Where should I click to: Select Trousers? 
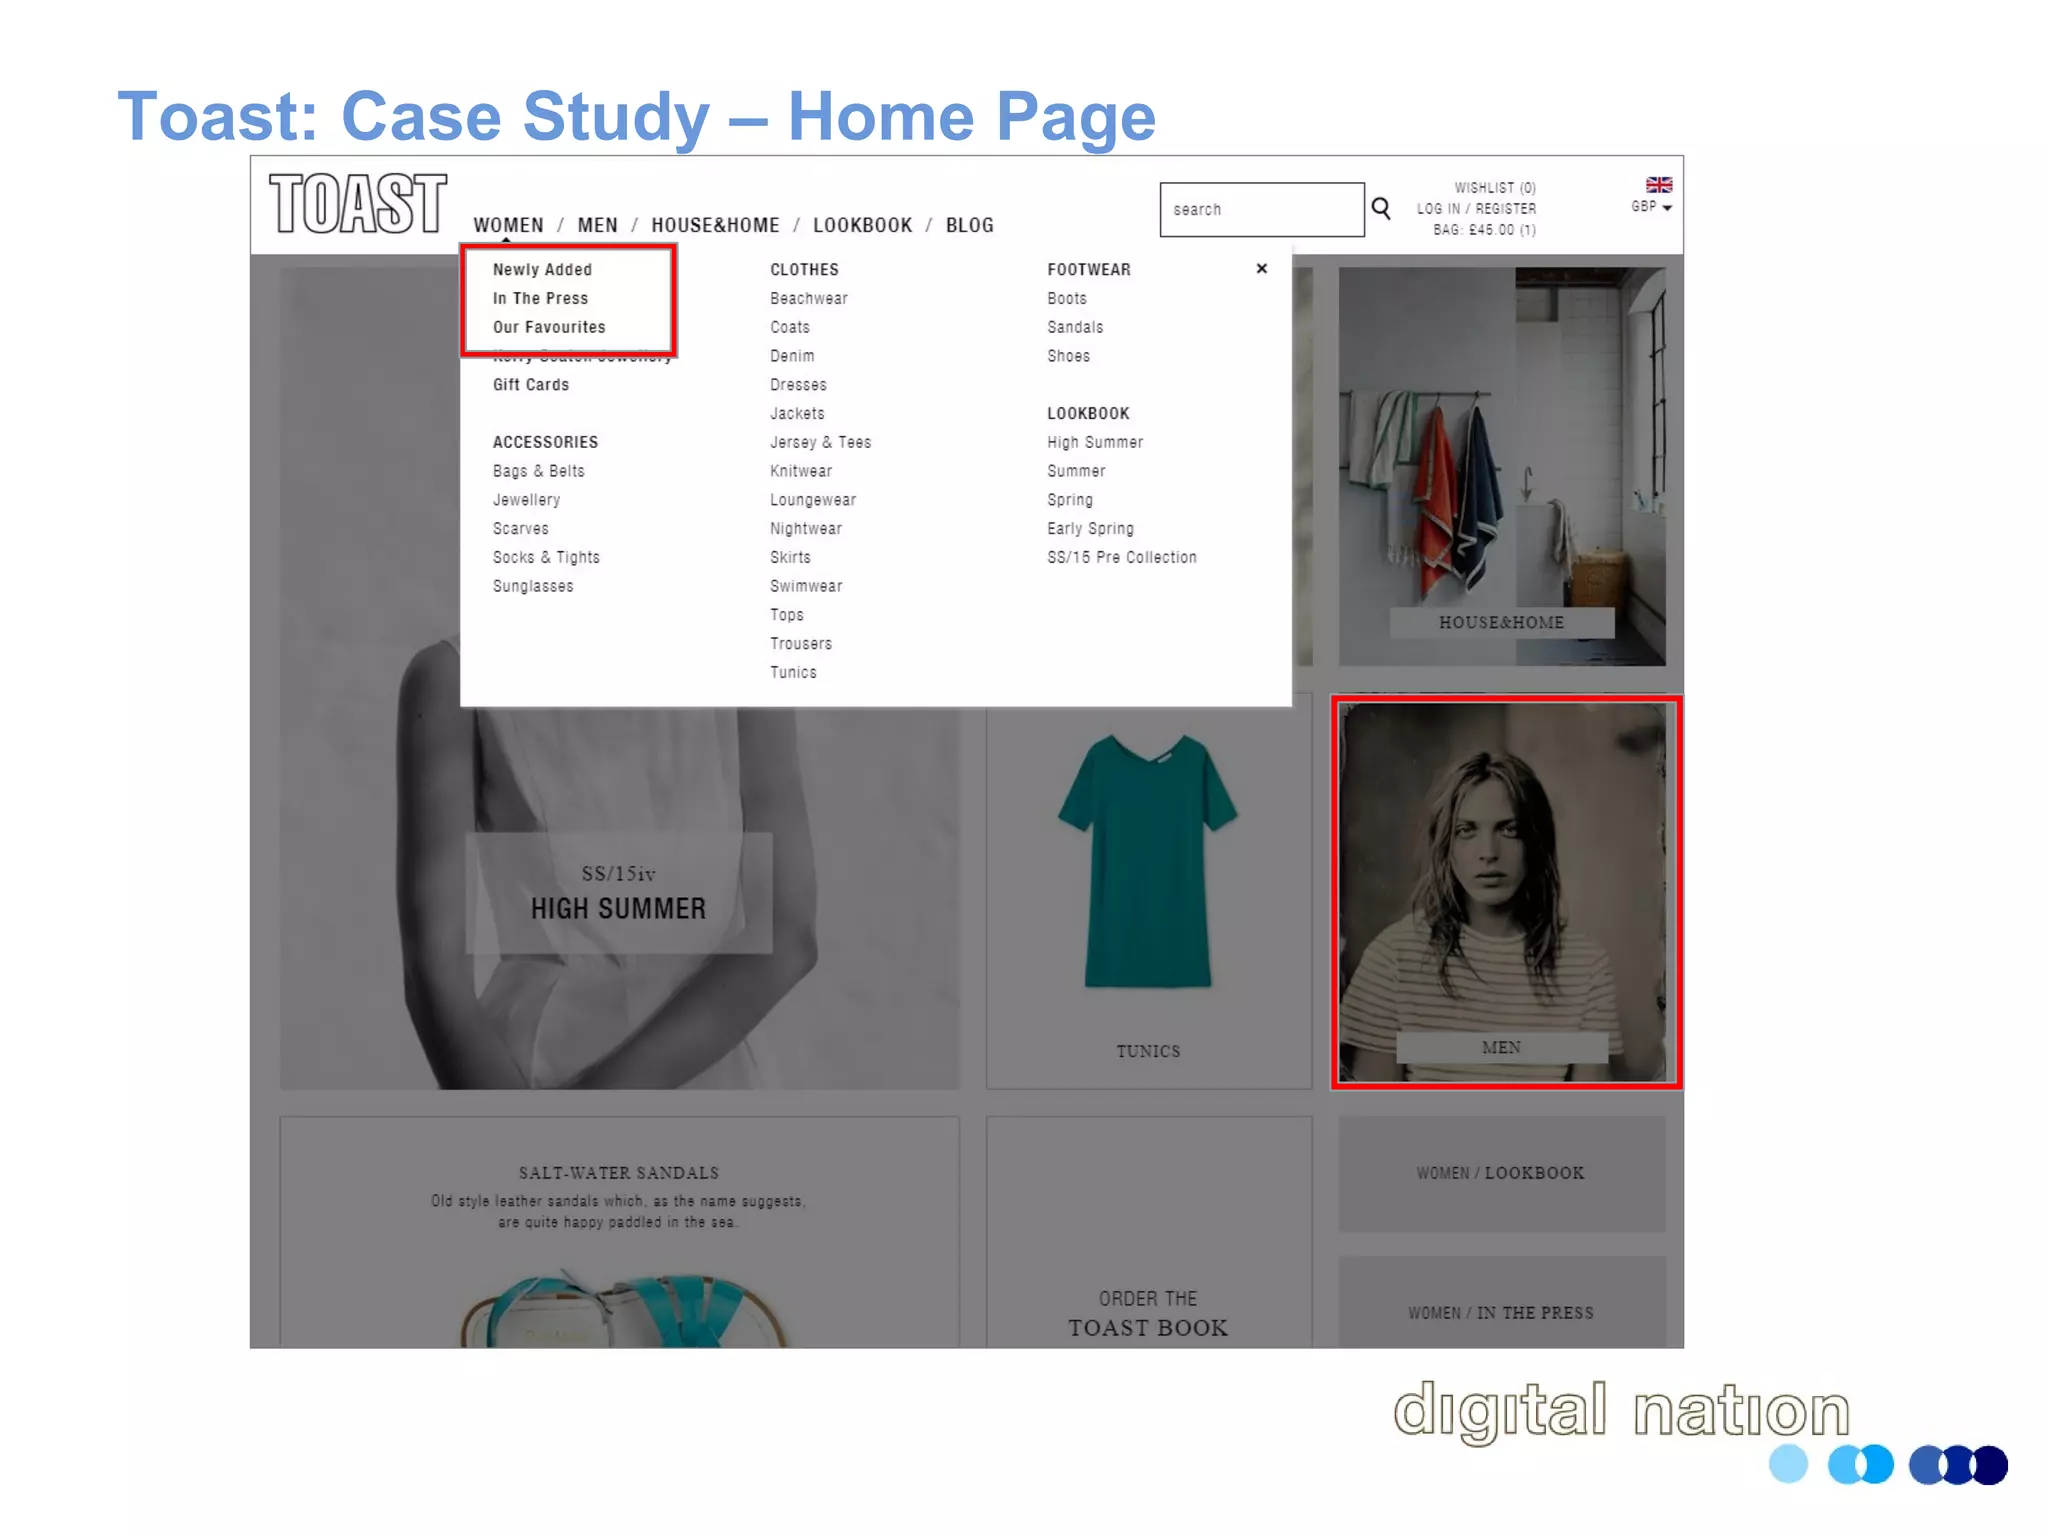(x=800, y=644)
